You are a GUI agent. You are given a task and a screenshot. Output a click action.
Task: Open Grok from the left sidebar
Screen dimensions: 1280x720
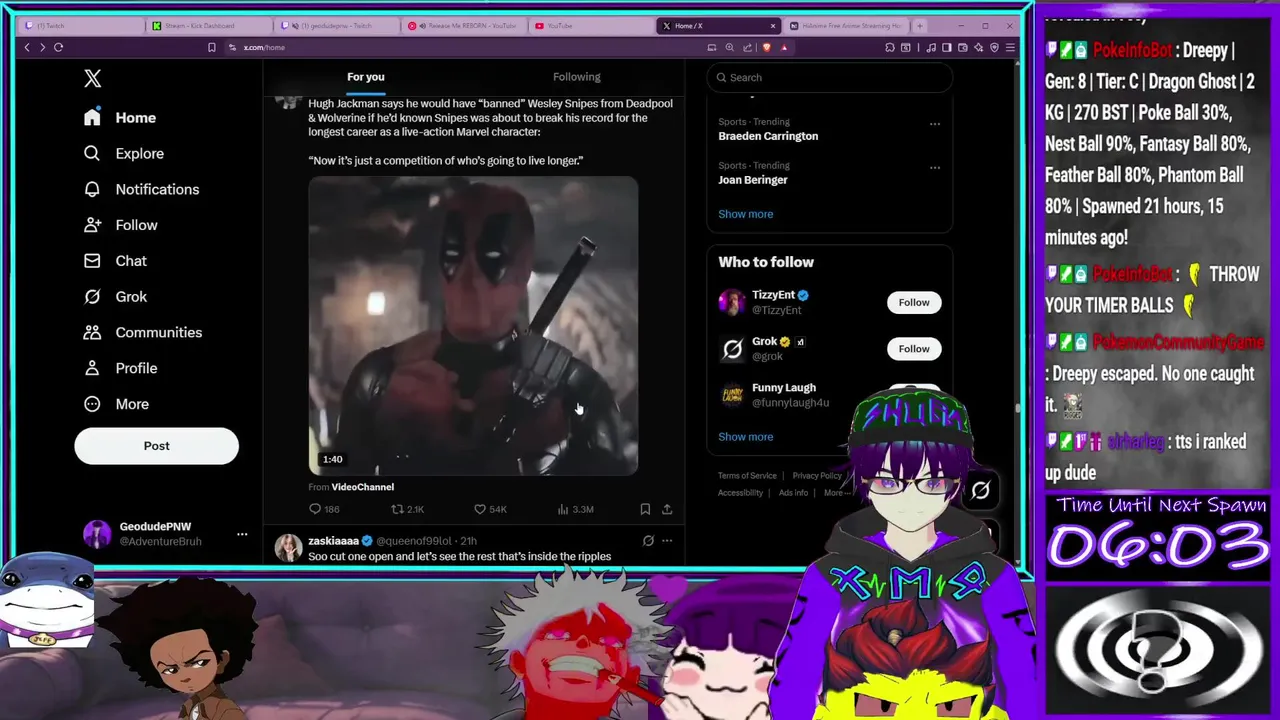(x=115, y=297)
